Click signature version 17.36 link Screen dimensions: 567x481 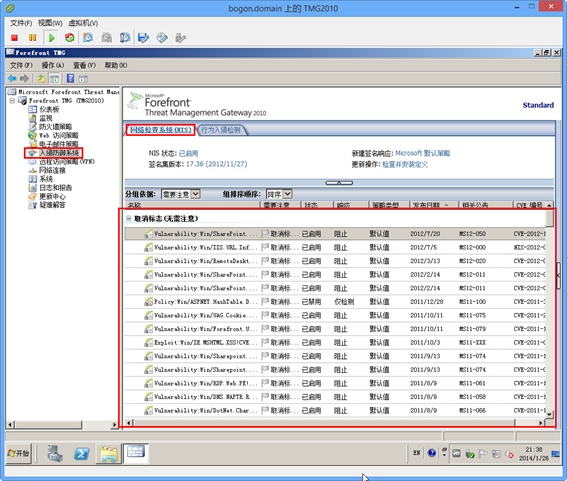point(217,164)
